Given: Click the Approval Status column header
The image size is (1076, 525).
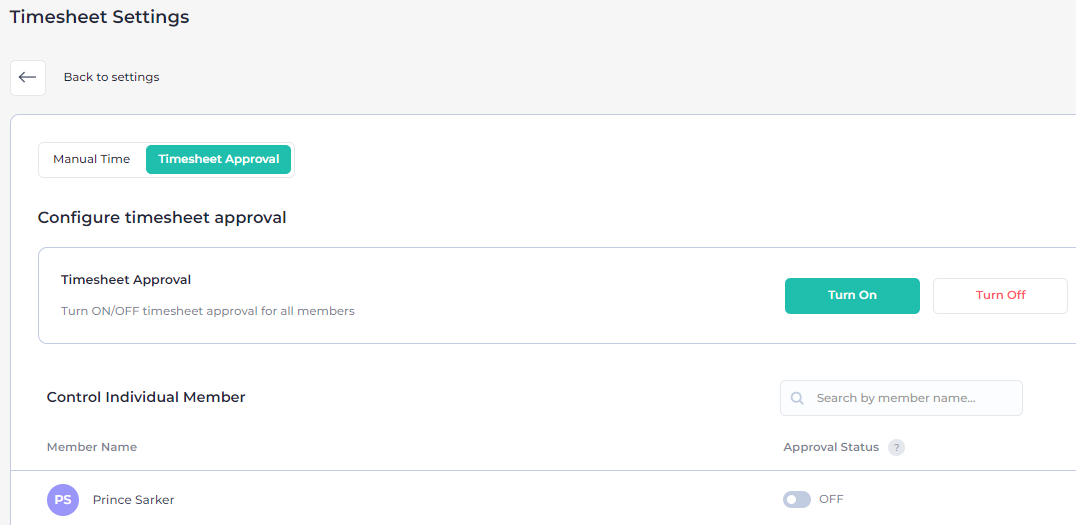Looking at the screenshot, I should point(831,447).
